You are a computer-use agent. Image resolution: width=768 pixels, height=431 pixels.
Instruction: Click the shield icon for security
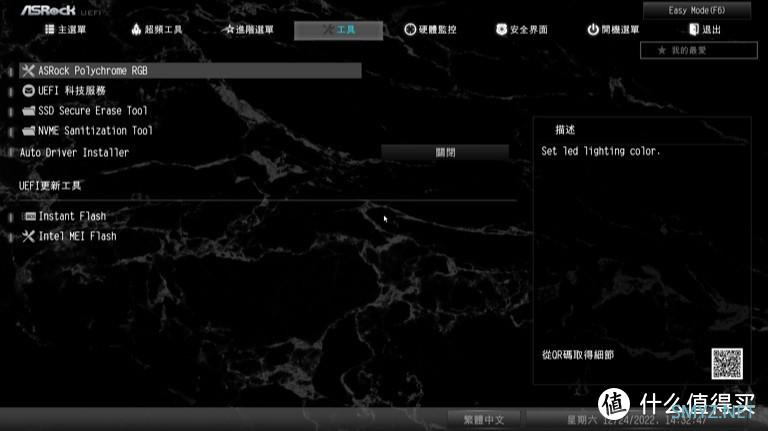[x=501, y=30]
